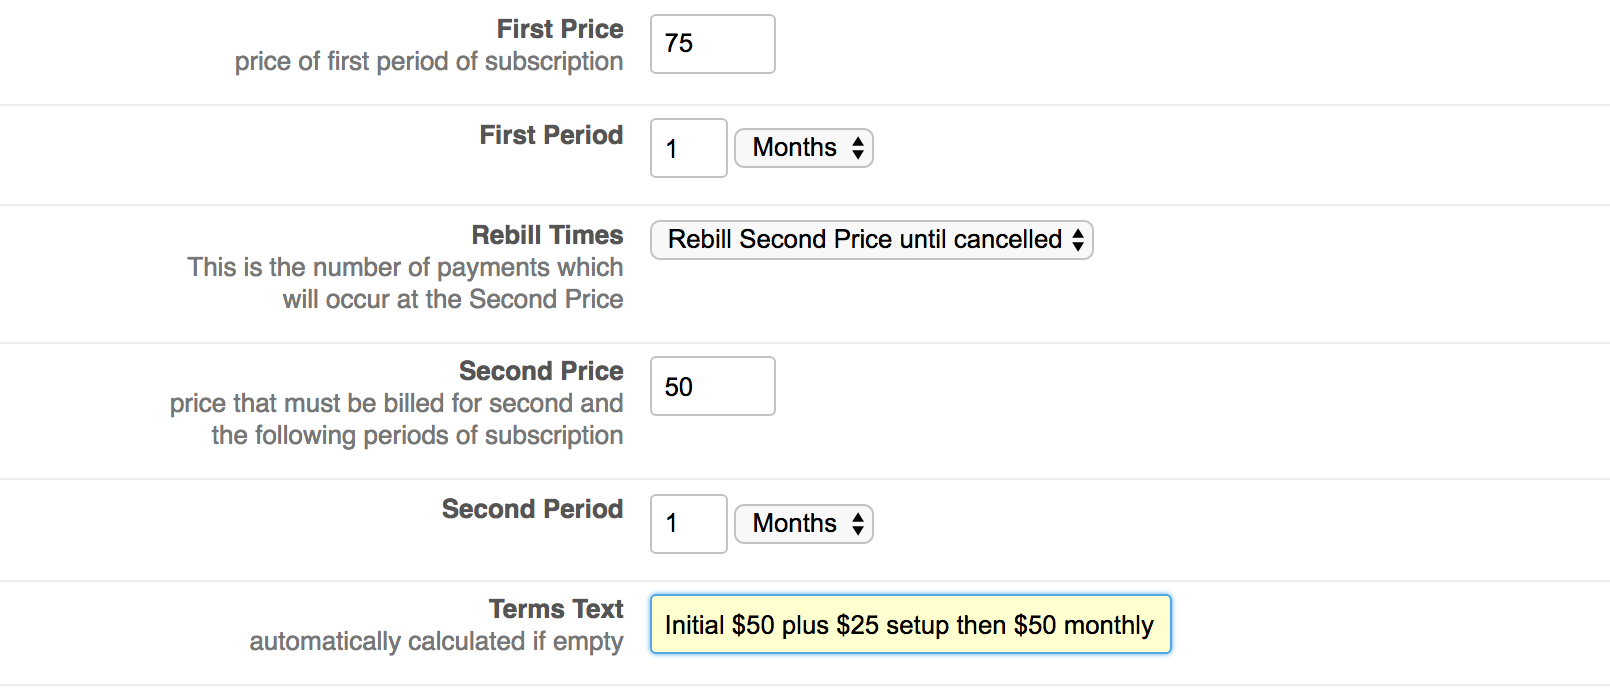Click the "automatically calculated if empty" hint

coord(436,641)
